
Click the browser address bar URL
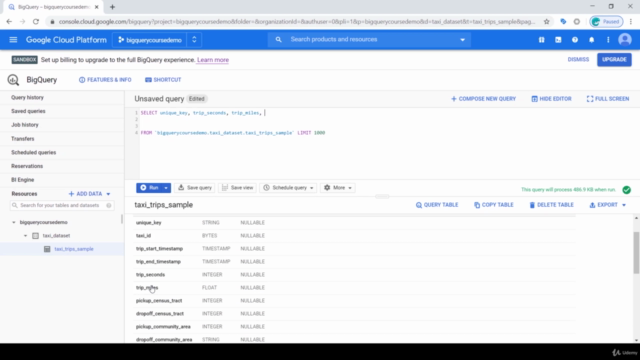pyautogui.click(x=297, y=22)
